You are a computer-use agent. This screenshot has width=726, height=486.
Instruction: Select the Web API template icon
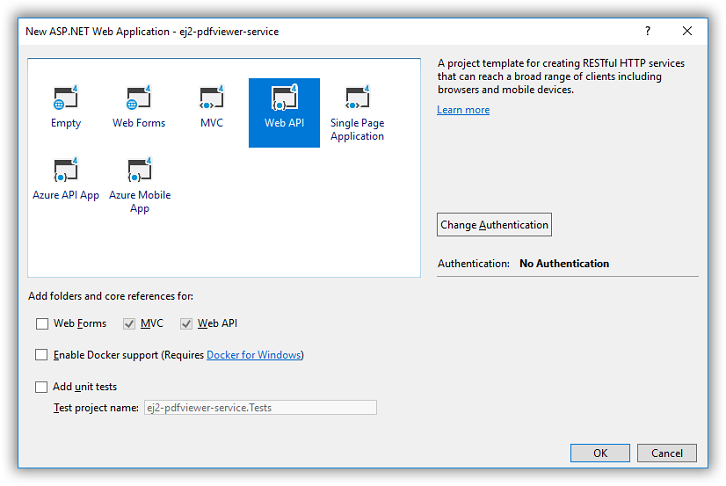click(x=284, y=98)
